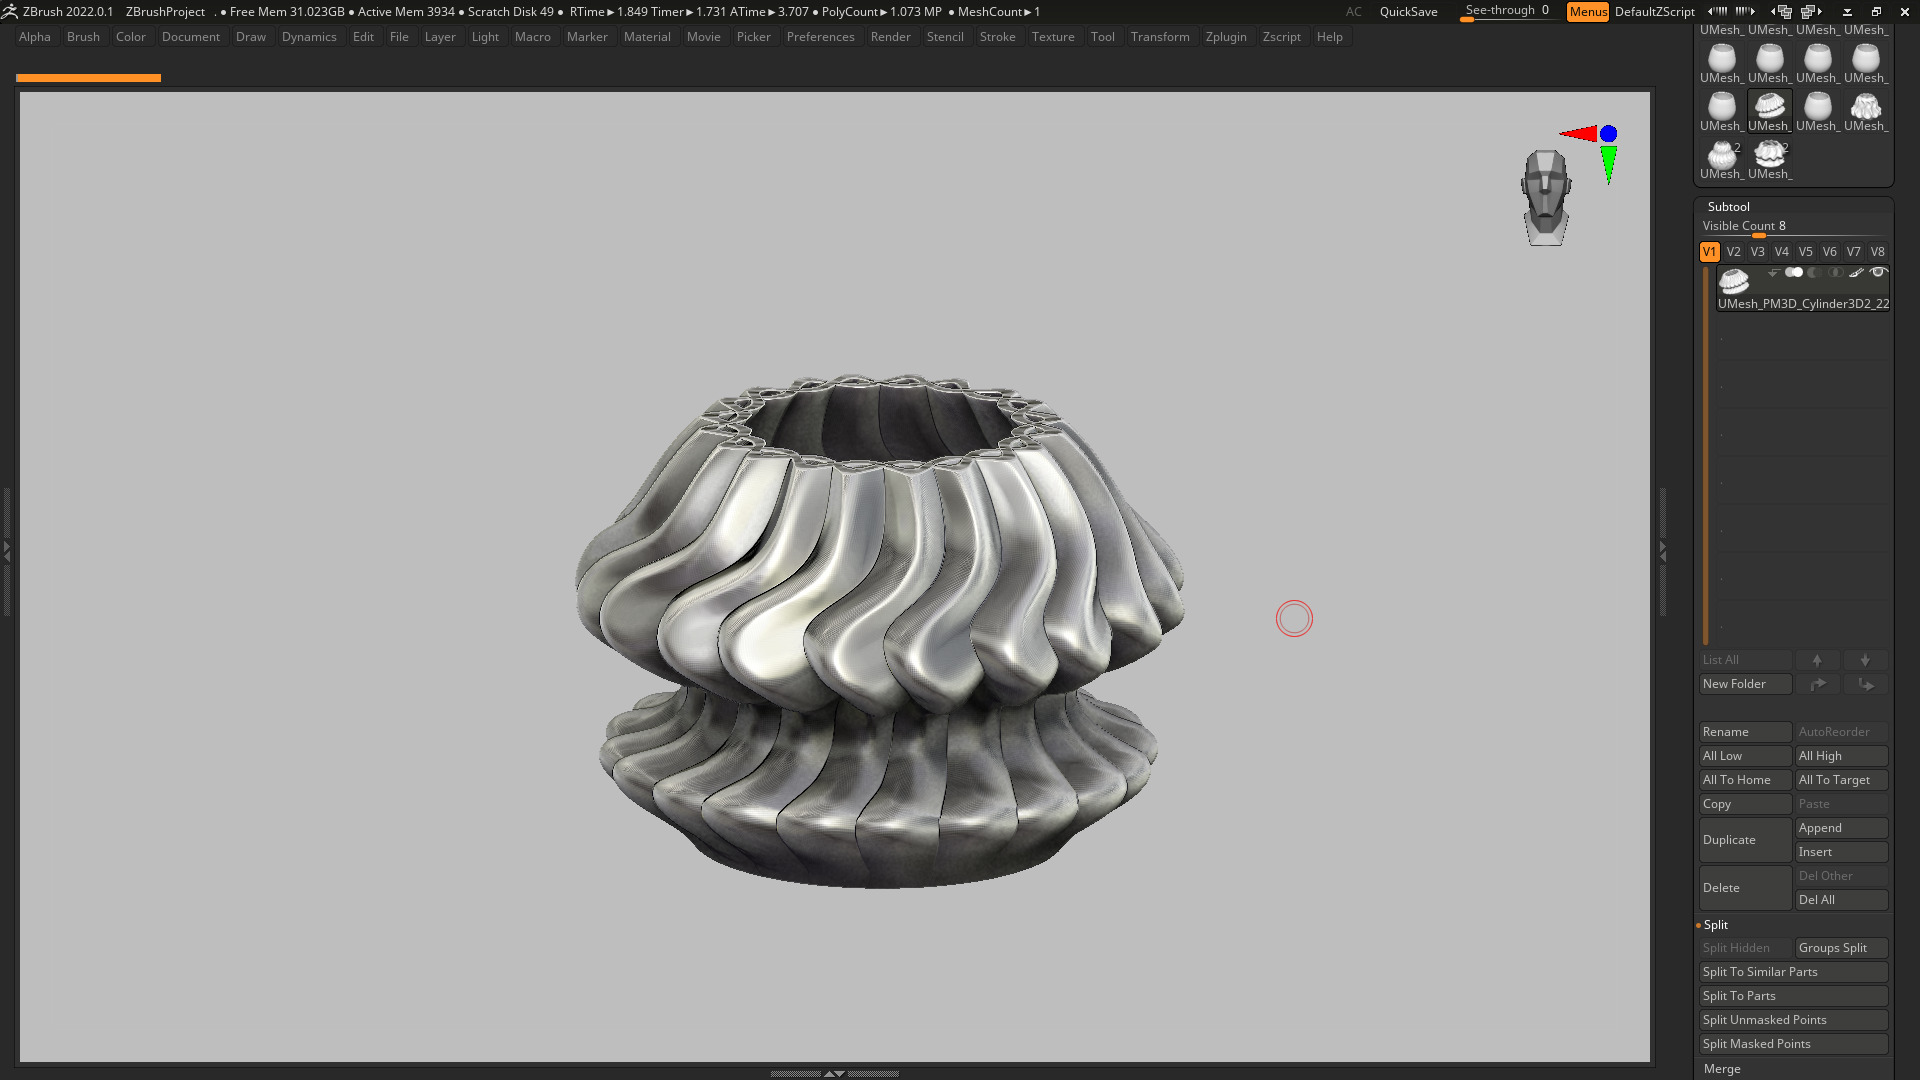Open the Render menu
Image resolution: width=1920 pixels, height=1080 pixels.
[x=890, y=37]
